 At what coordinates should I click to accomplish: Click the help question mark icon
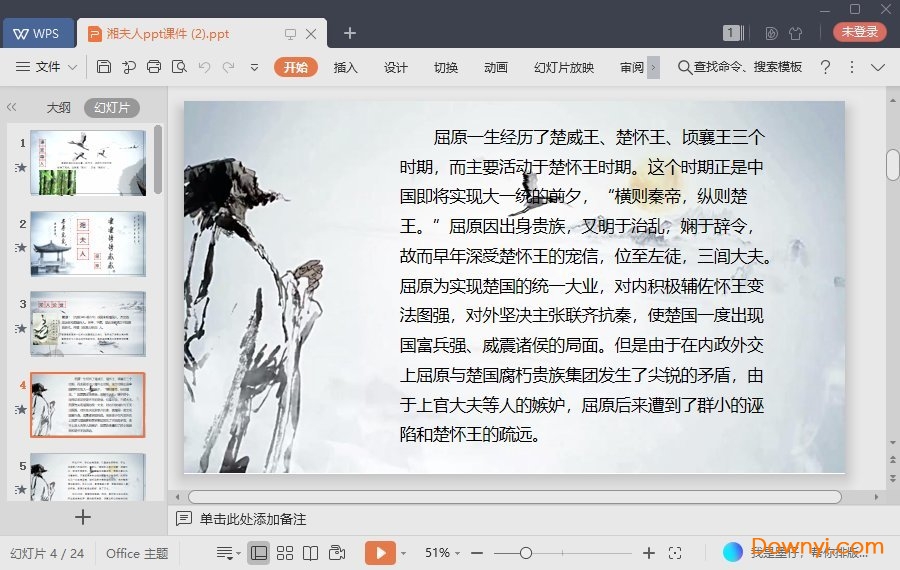coord(825,67)
